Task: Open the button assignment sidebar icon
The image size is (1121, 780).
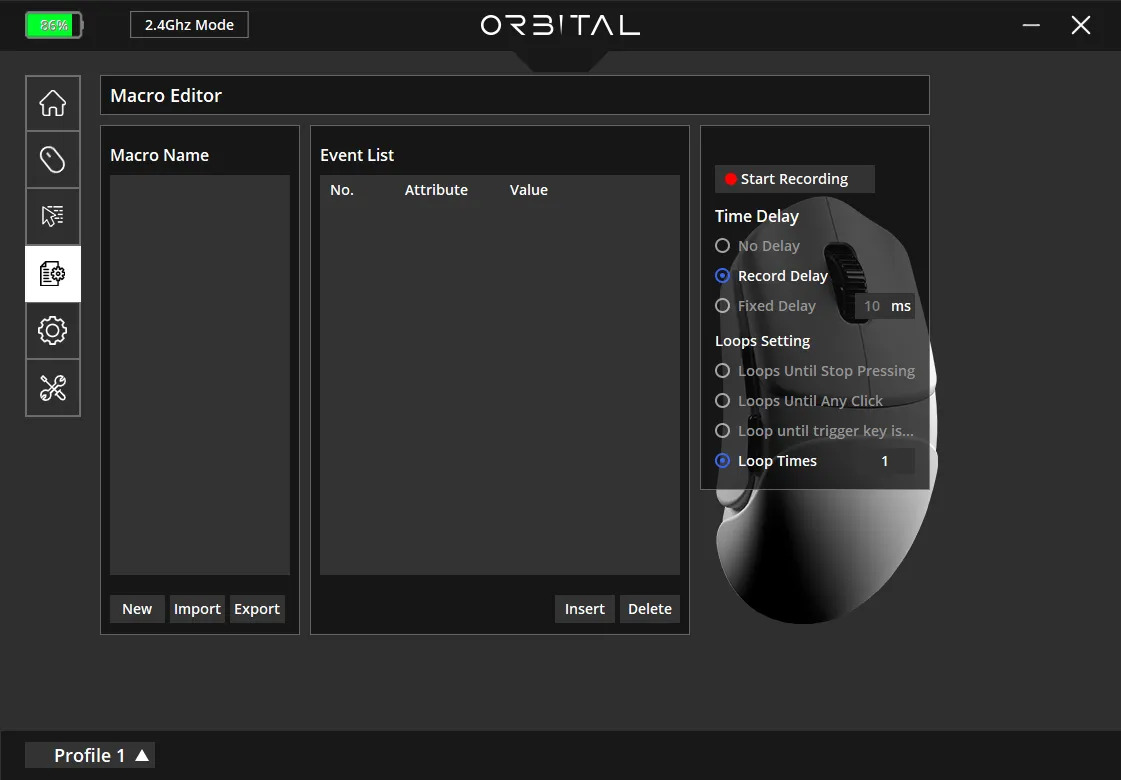Action: [x=52, y=216]
